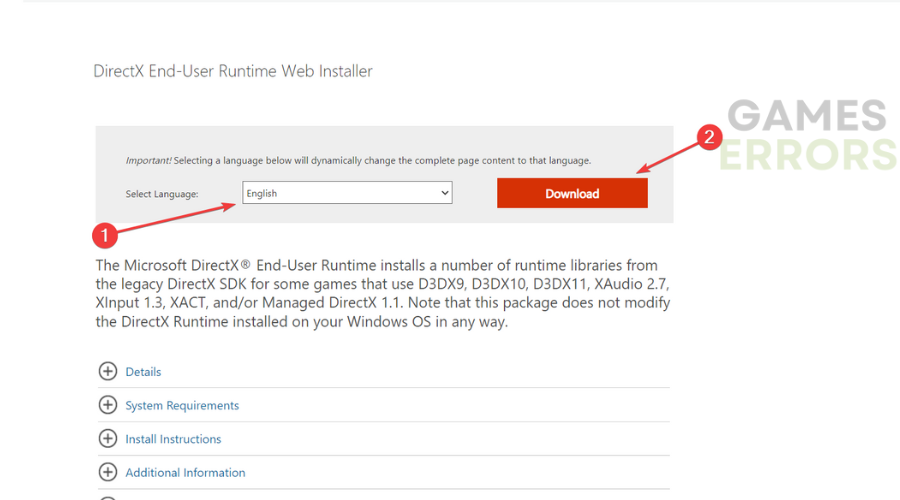Click the 'Important!' language notice text
900x500 pixels.
358,161
